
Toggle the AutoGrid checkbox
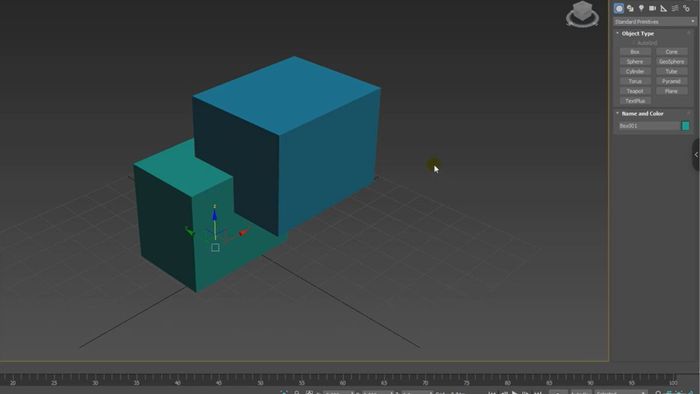[x=647, y=43]
